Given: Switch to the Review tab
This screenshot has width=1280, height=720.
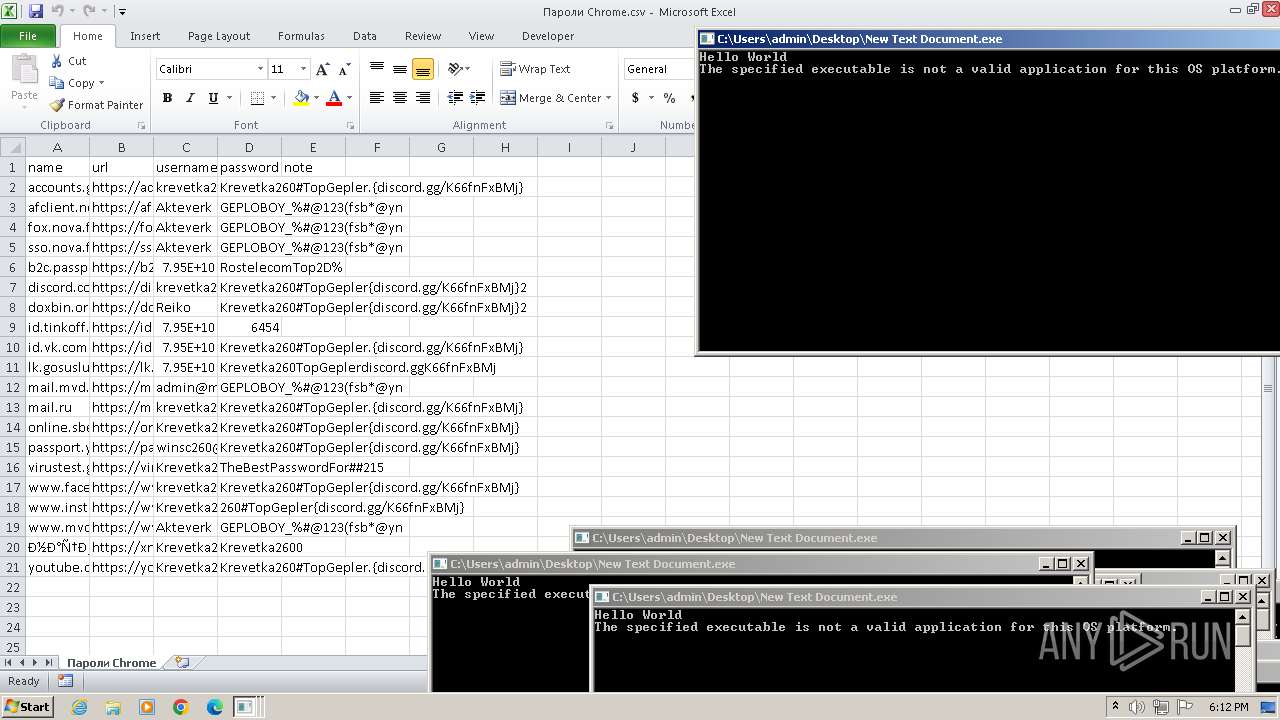Looking at the screenshot, I should pyautogui.click(x=423, y=36).
